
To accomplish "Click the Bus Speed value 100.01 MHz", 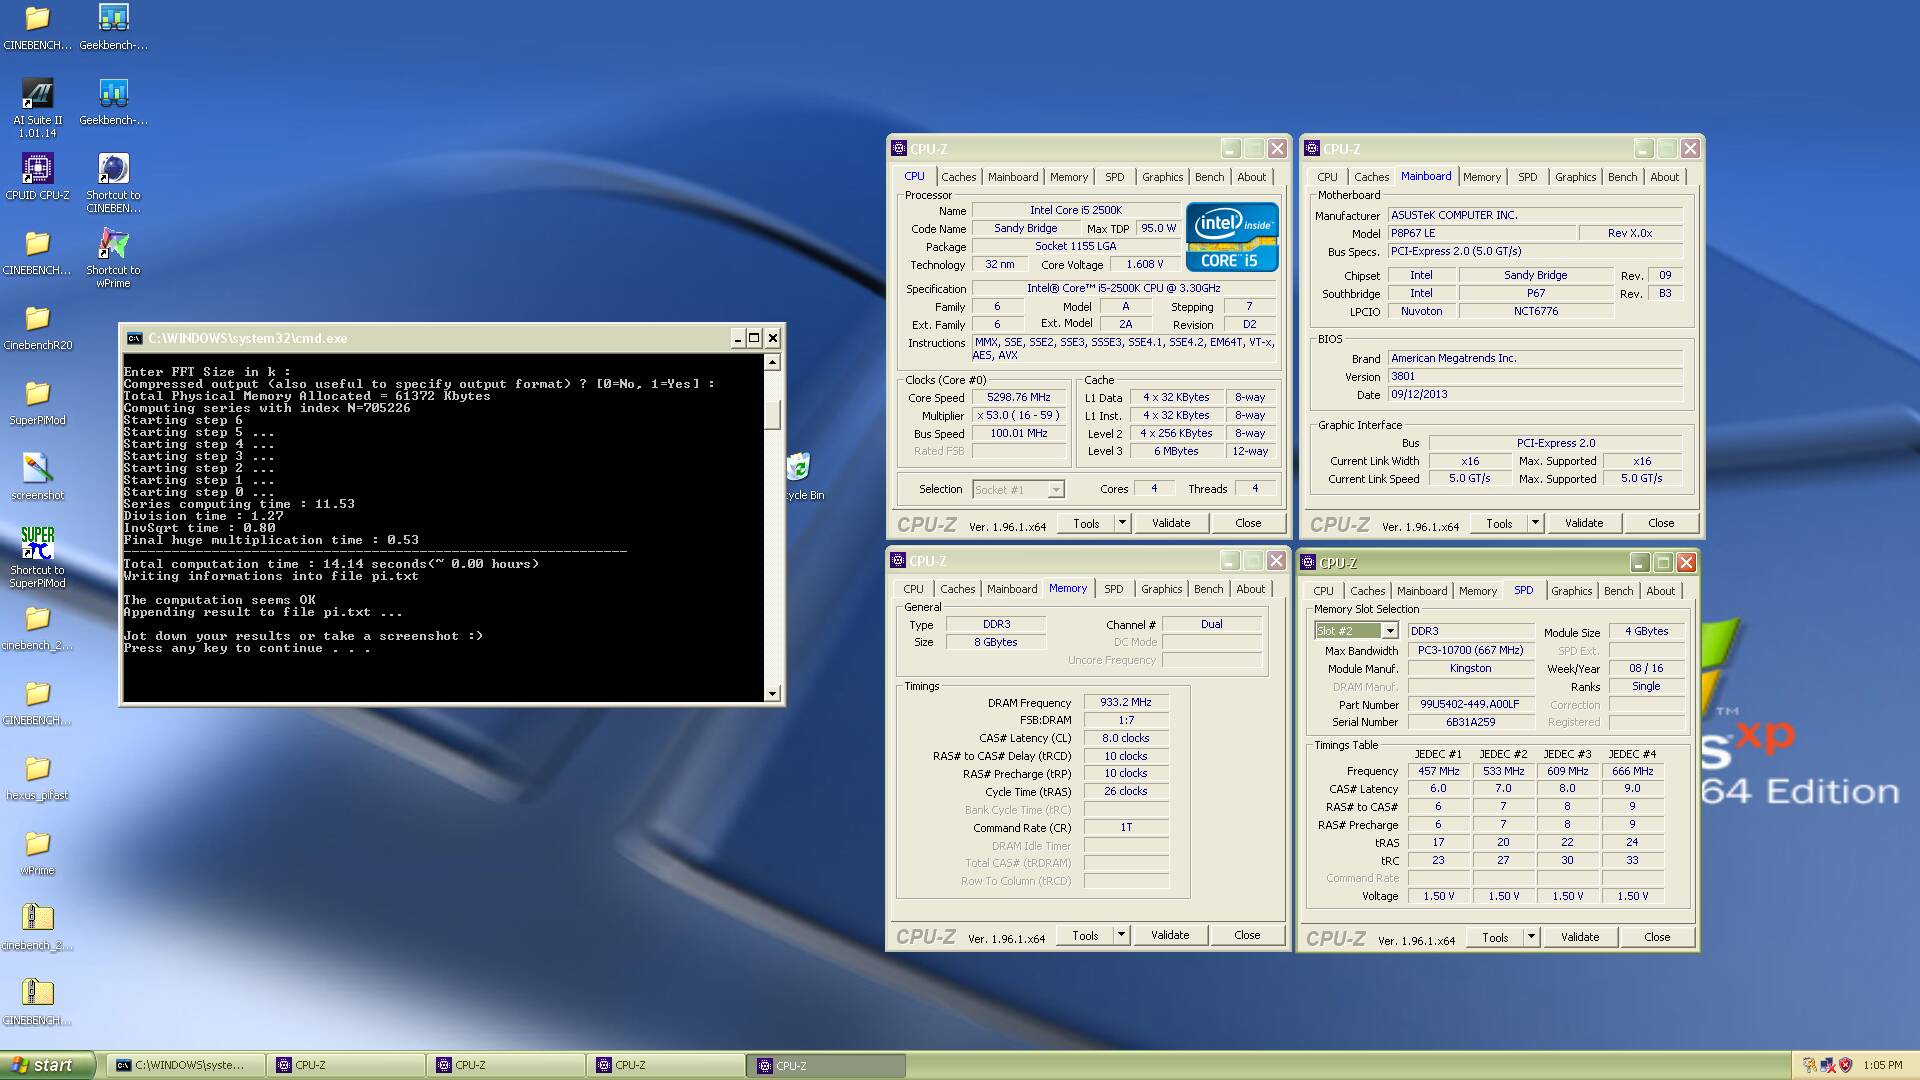I will point(1018,433).
